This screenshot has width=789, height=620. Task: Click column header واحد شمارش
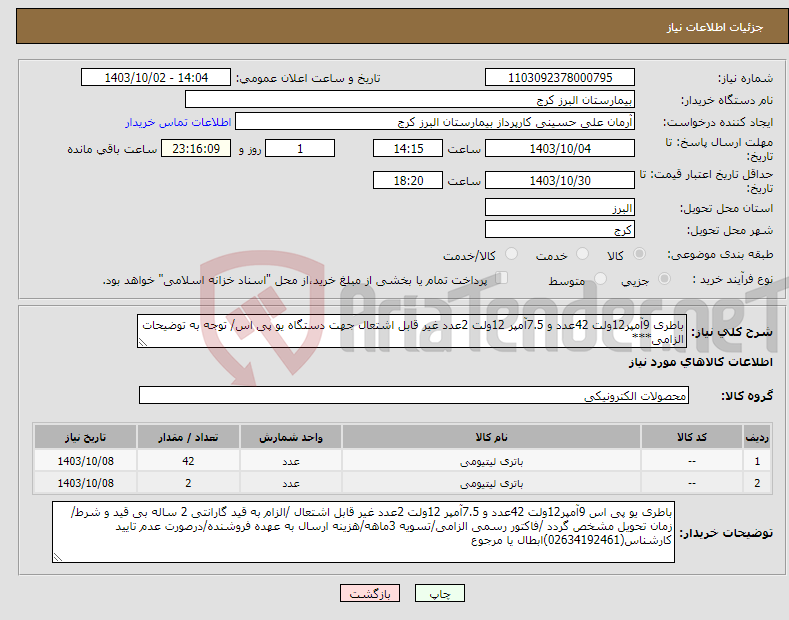click(291, 437)
